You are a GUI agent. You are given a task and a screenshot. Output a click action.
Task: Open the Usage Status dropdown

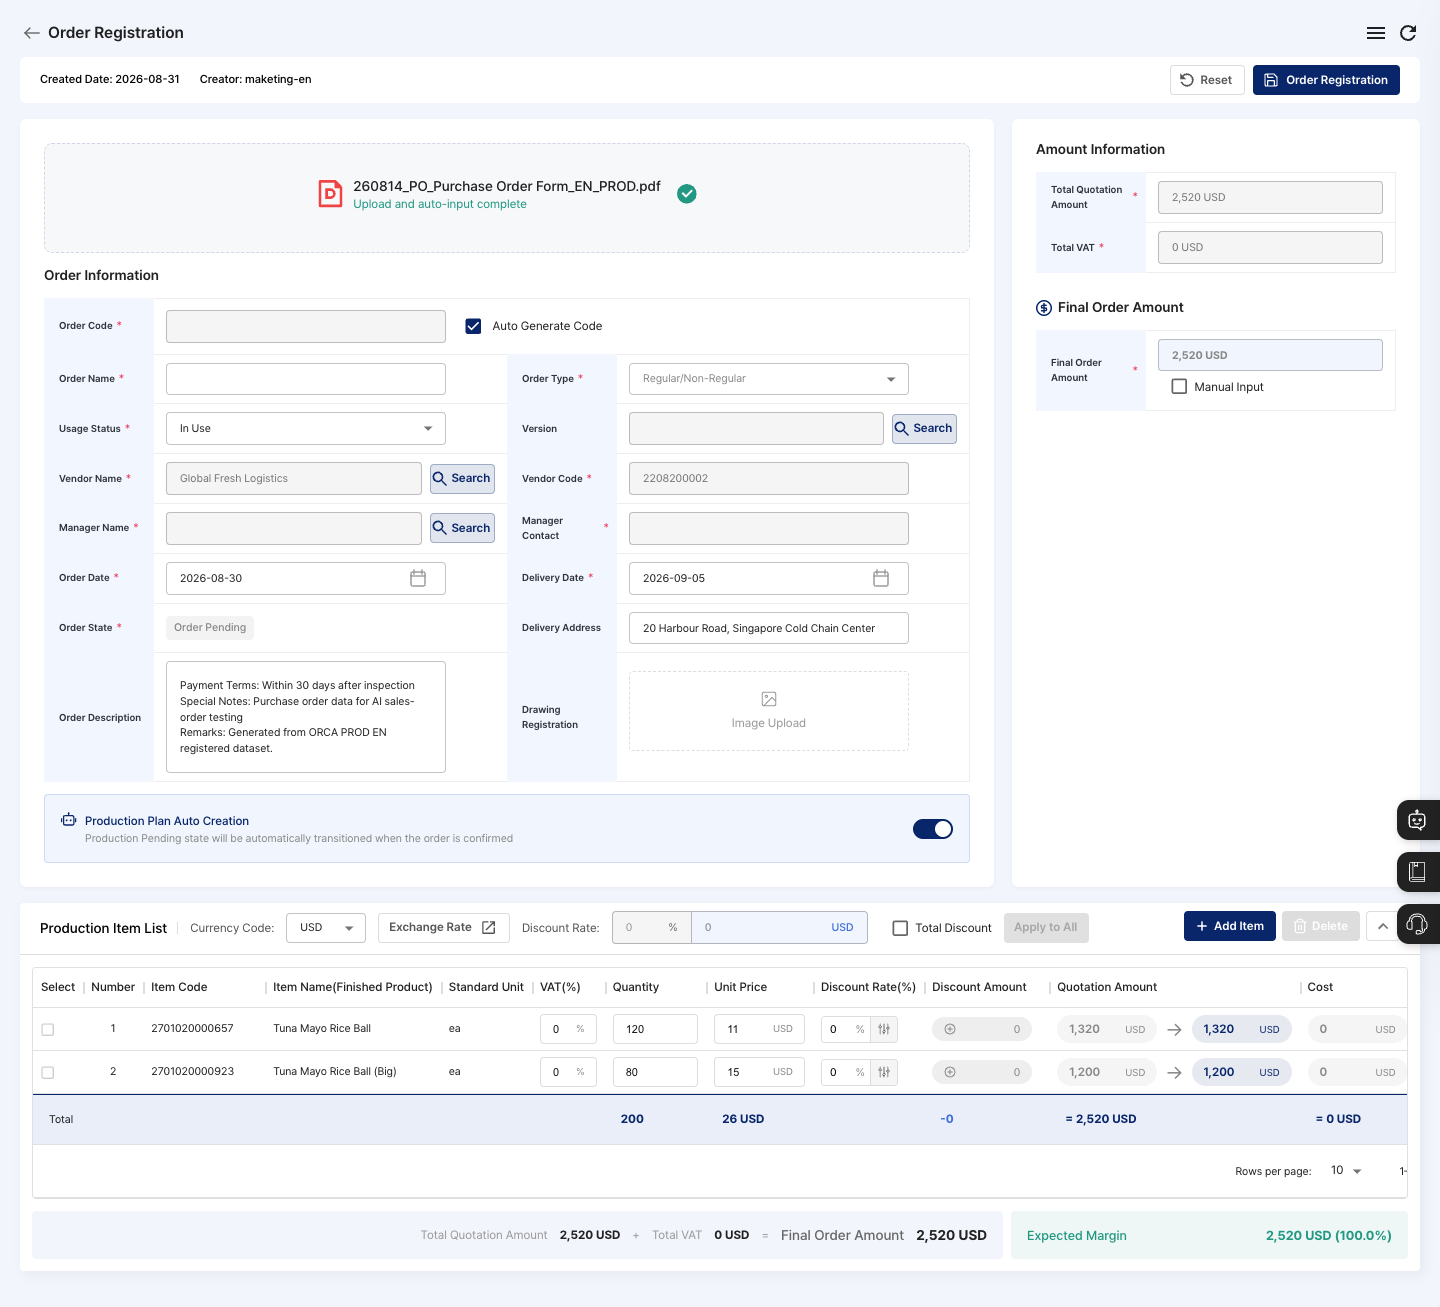coord(306,428)
